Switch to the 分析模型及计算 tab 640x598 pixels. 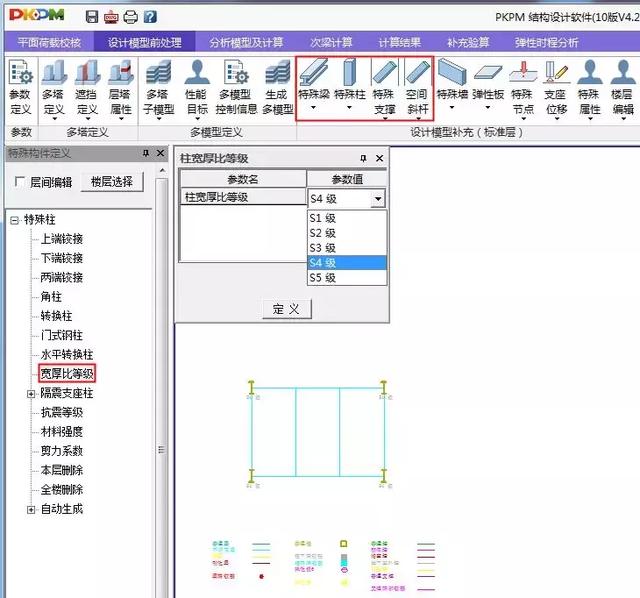246,43
